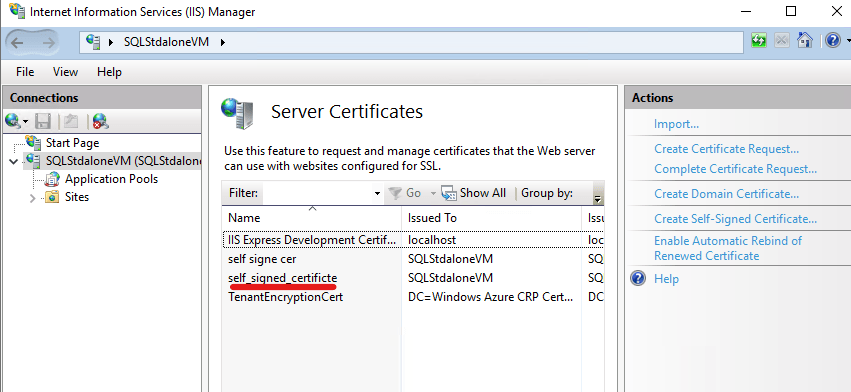Open the Help question mark toolbar icon

833,41
